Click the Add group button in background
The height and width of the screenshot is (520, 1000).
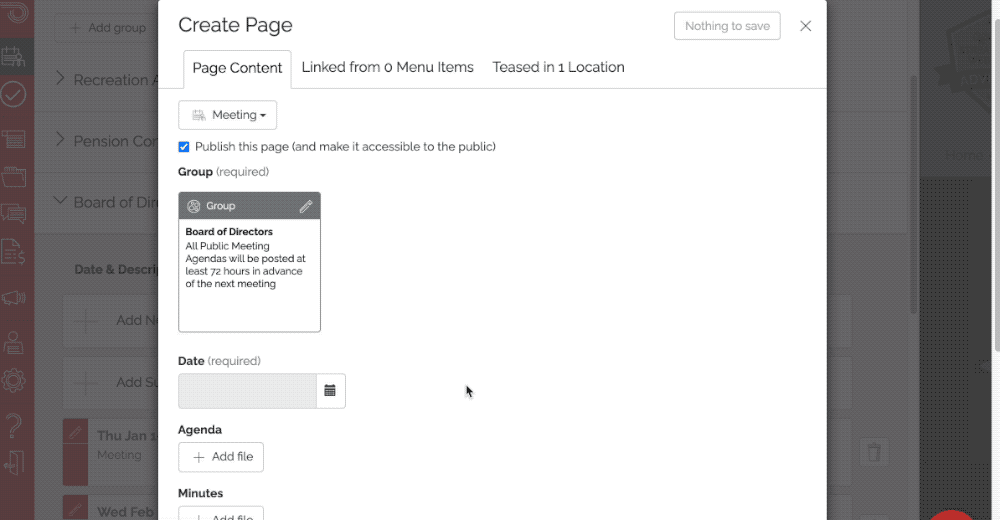click(x=107, y=28)
